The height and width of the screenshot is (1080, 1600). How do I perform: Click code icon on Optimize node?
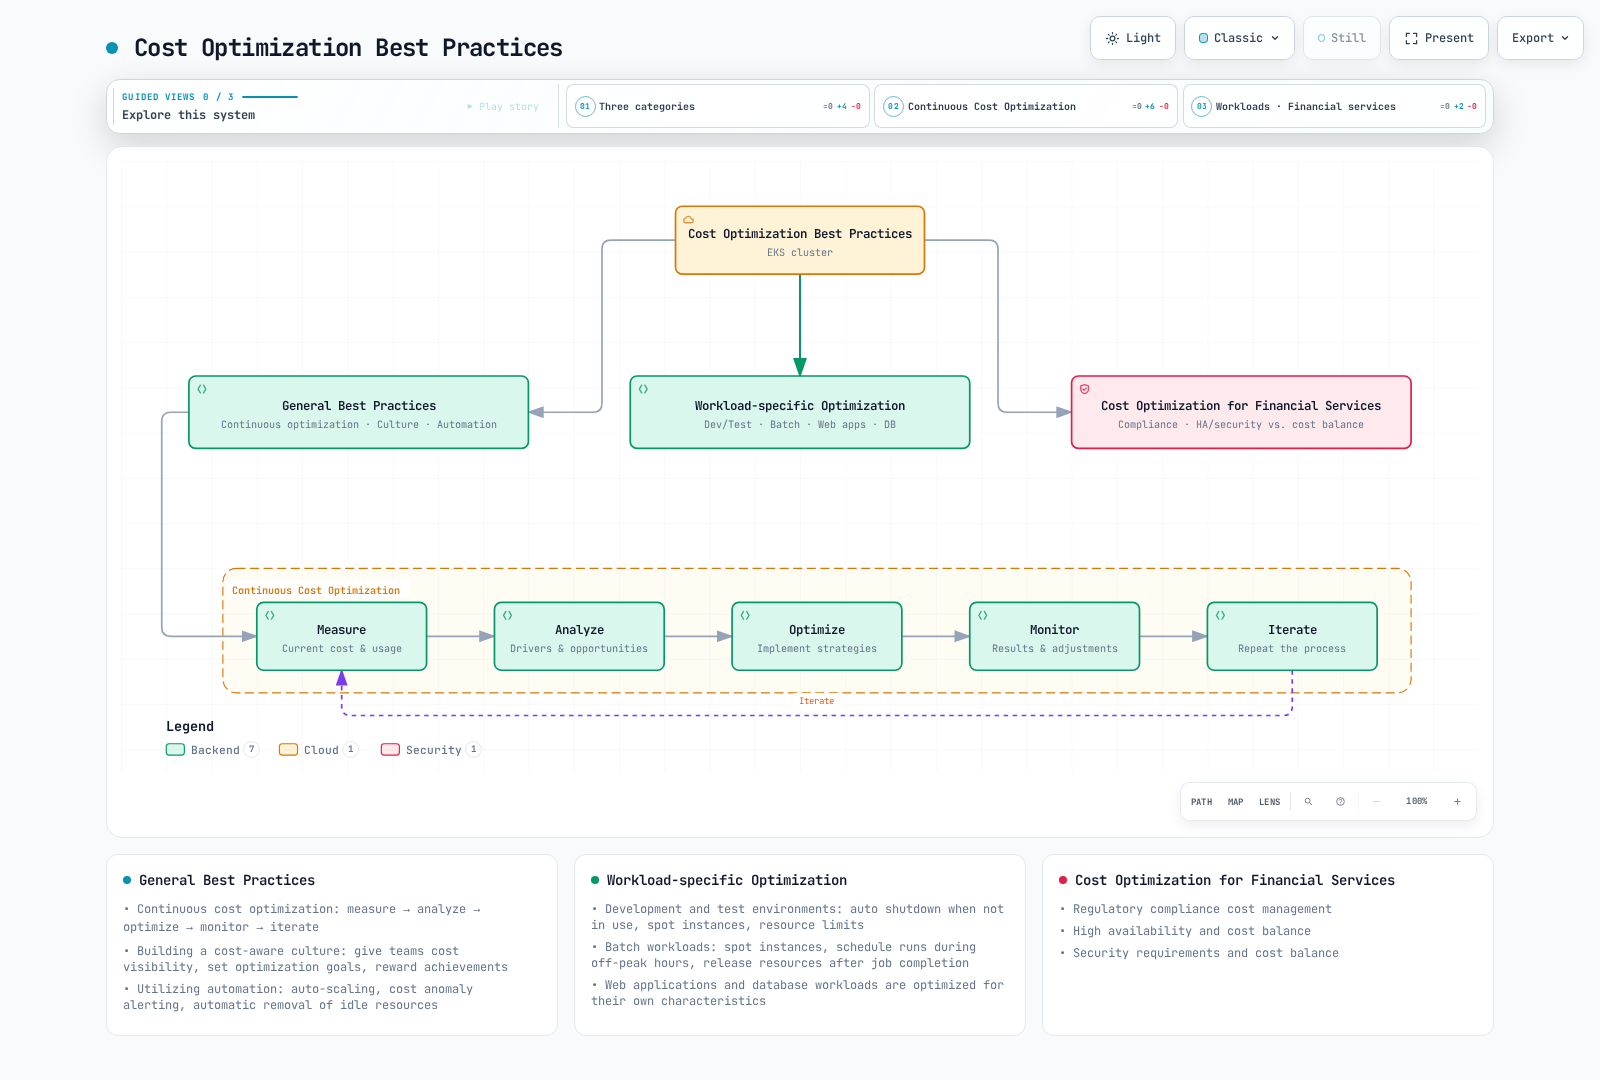click(x=745, y=615)
